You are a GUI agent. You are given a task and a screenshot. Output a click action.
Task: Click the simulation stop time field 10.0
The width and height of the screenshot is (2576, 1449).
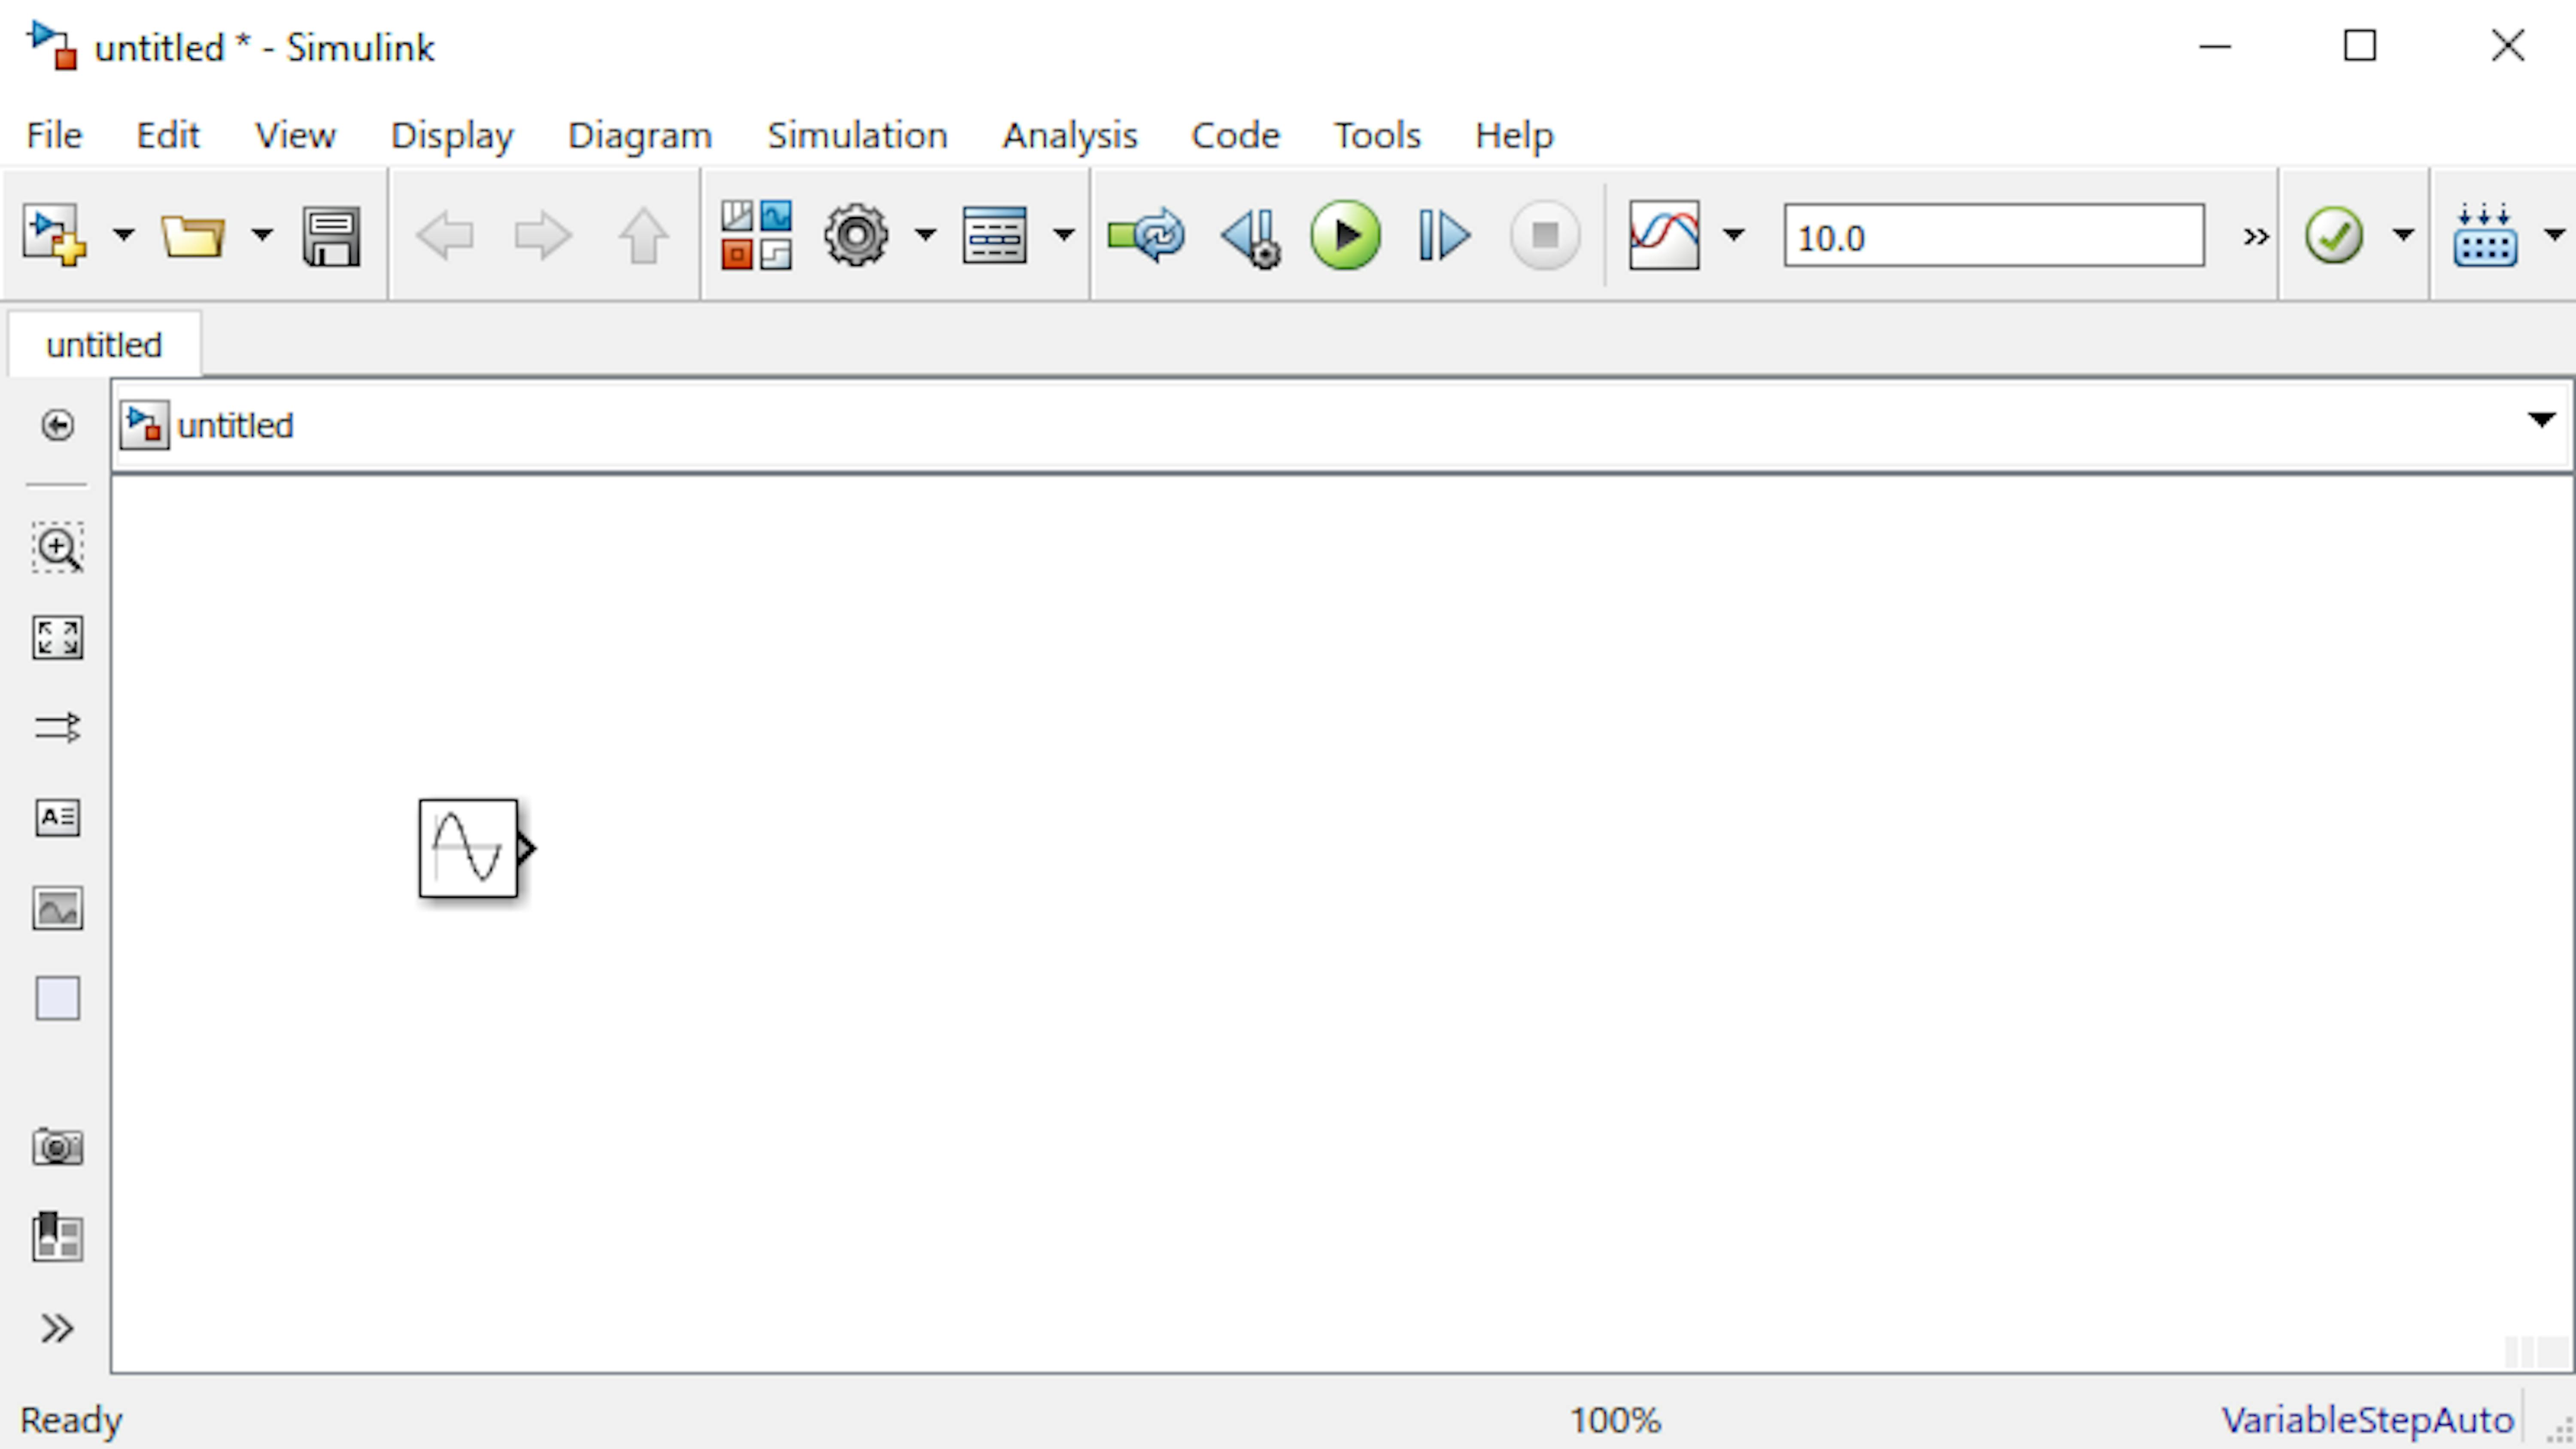[x=1994, y=236]
